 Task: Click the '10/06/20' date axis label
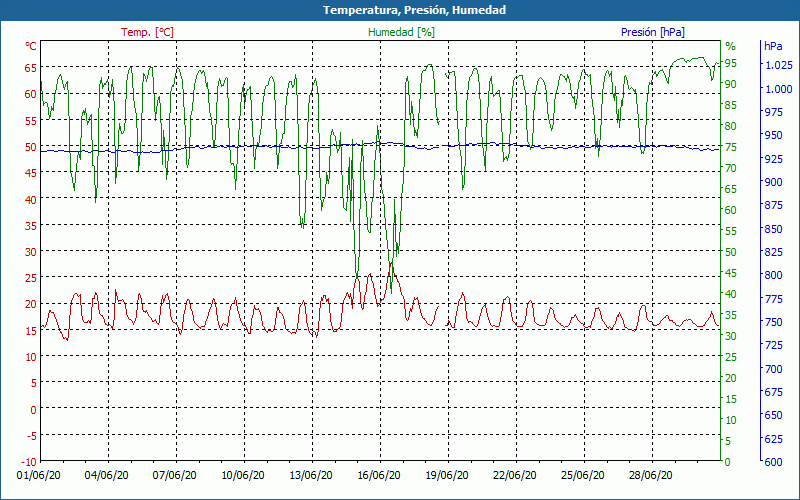pyautogui.click(x=243, y=475)
